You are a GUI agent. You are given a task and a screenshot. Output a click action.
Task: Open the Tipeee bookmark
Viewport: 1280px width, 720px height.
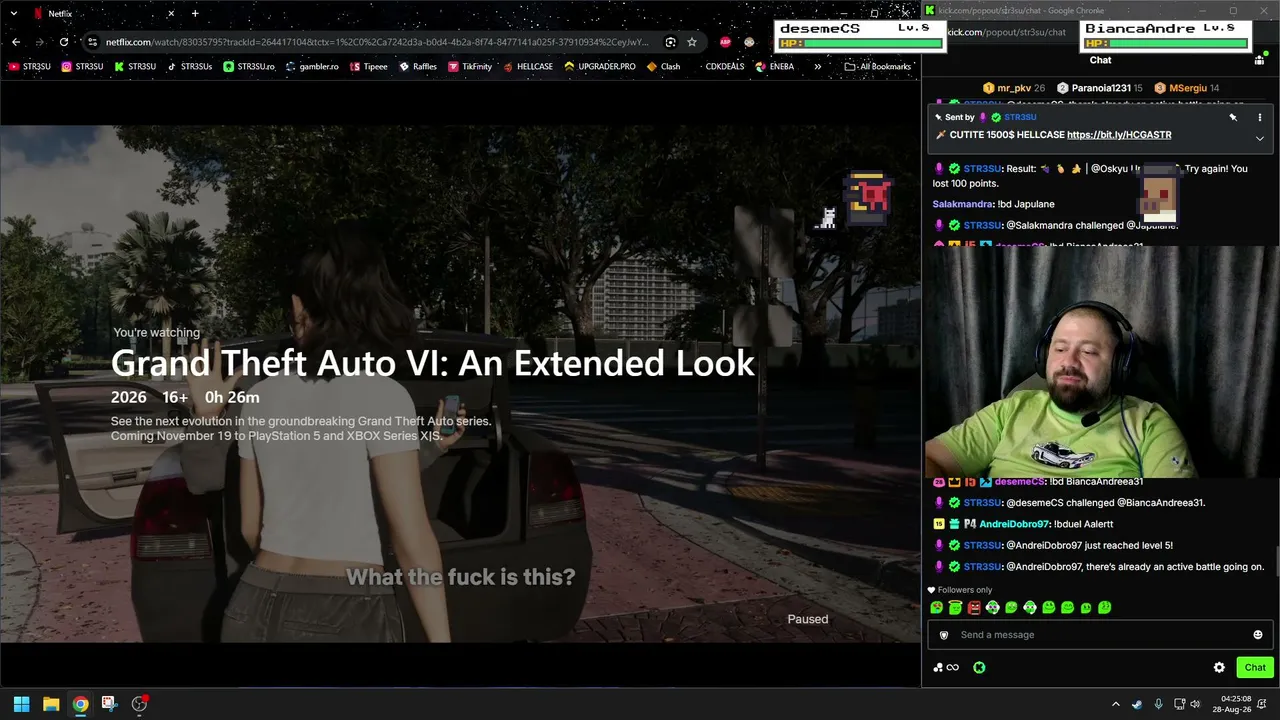(369, 67)
